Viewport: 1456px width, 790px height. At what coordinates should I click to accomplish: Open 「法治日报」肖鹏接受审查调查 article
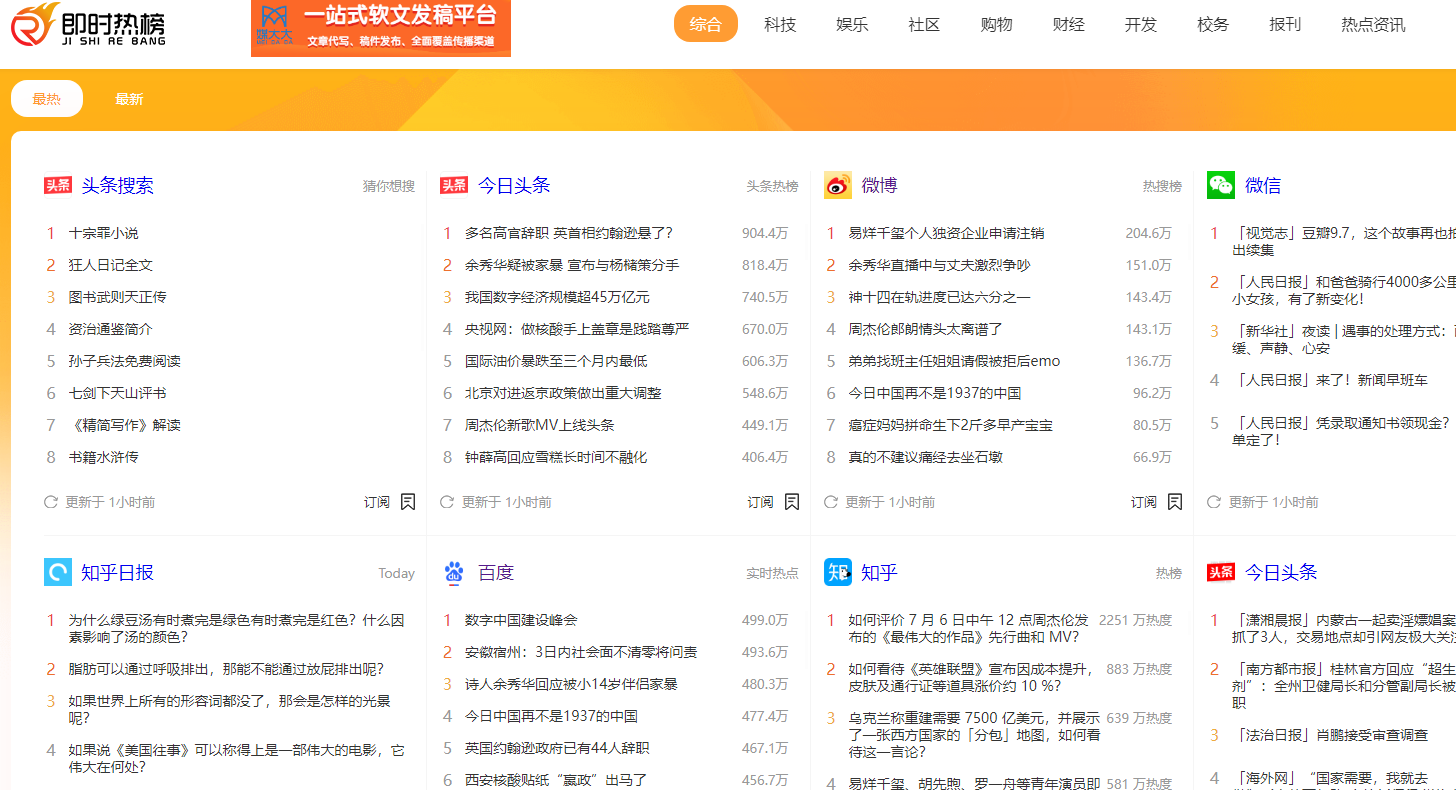pos(1330,735)
